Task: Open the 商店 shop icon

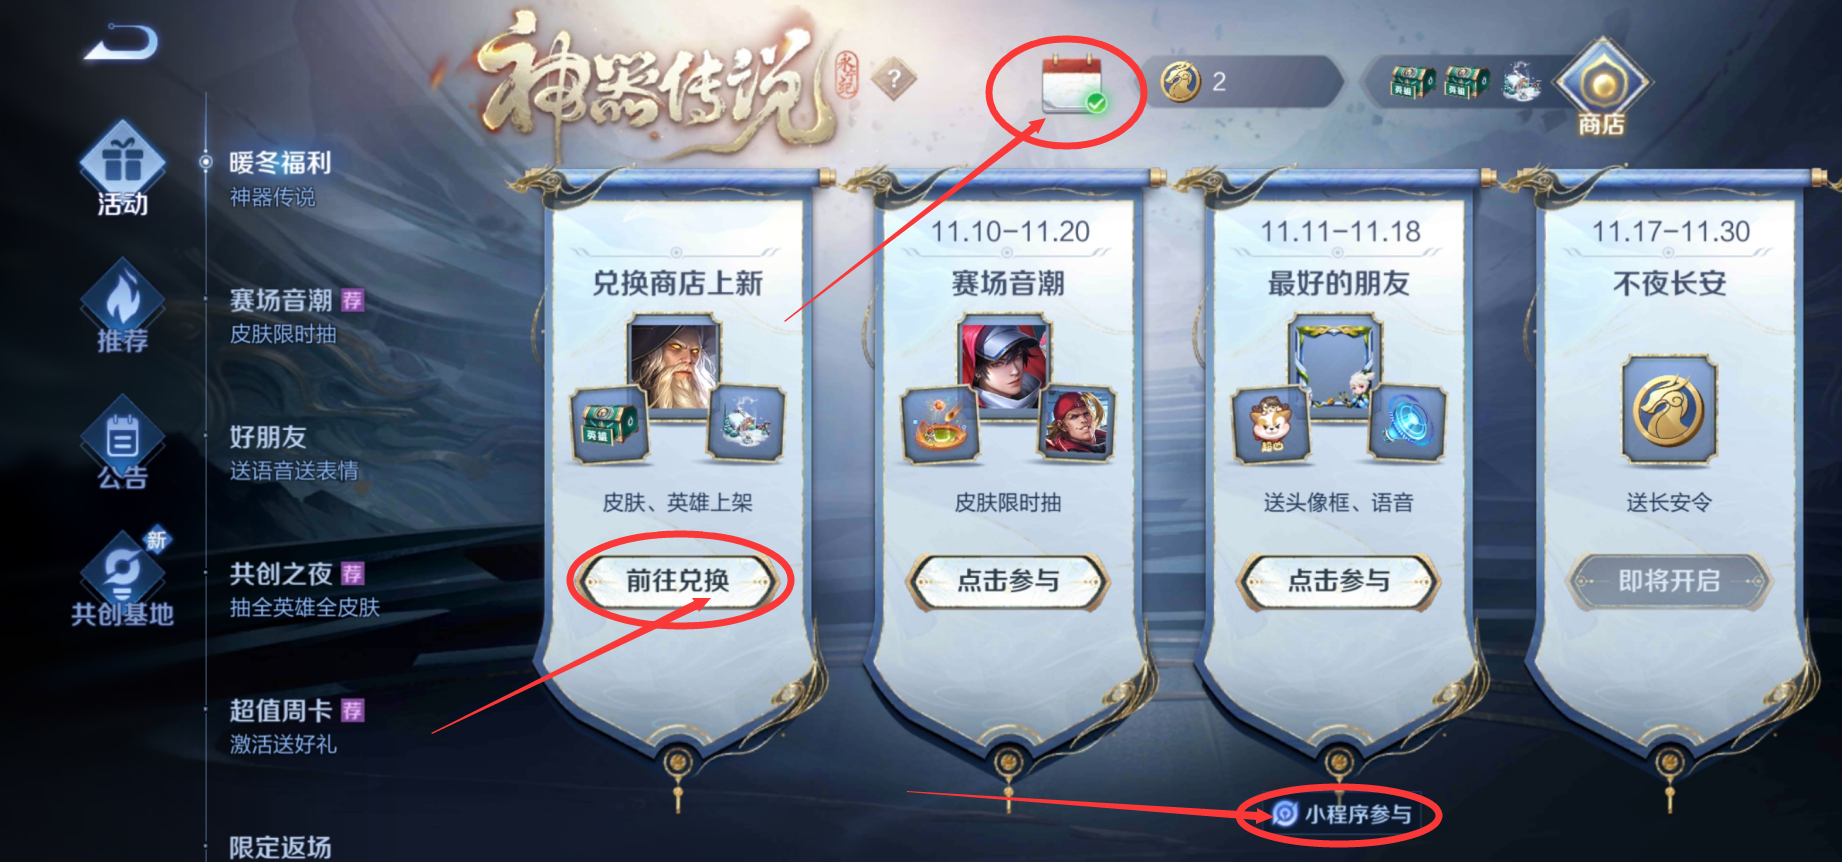Action: (x=1601, y=87)
